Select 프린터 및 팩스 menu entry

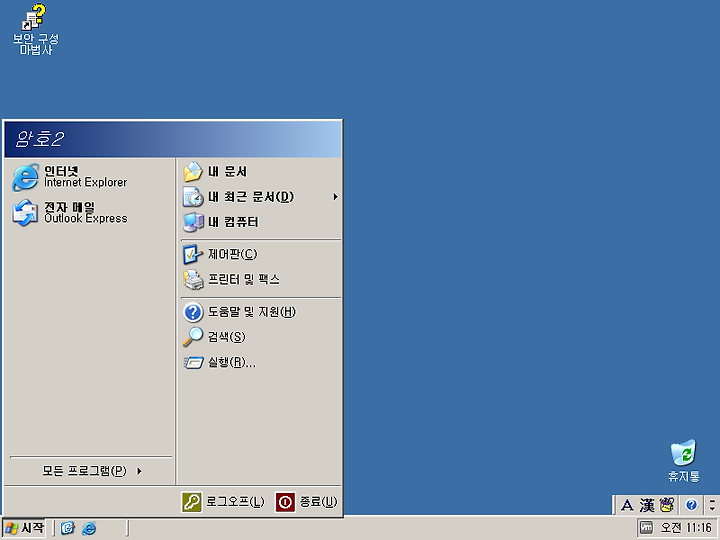(x=261, y=280)
